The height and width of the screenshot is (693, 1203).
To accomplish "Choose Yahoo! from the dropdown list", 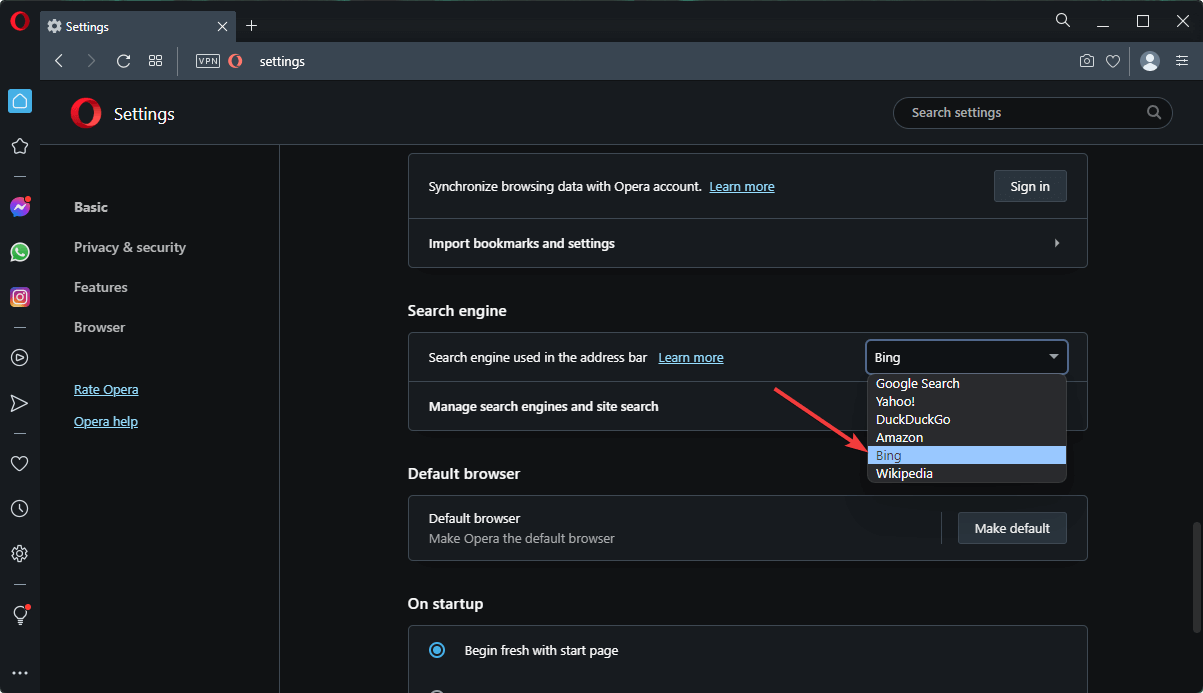I will (x=966, y=402).
